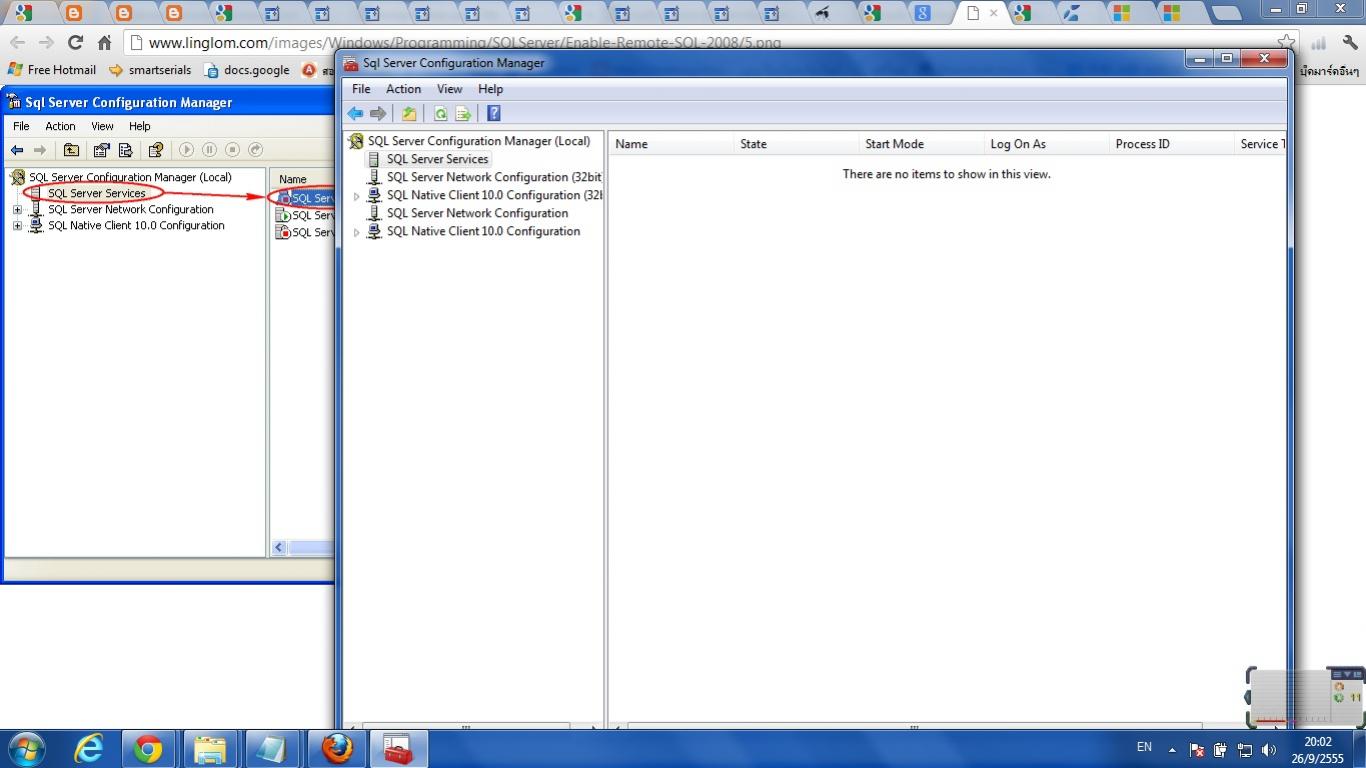The image size is (1366, 768).
Task: Select SQL Native Client 10.0 Configuration (32bit) node
Action: [494, 195]
